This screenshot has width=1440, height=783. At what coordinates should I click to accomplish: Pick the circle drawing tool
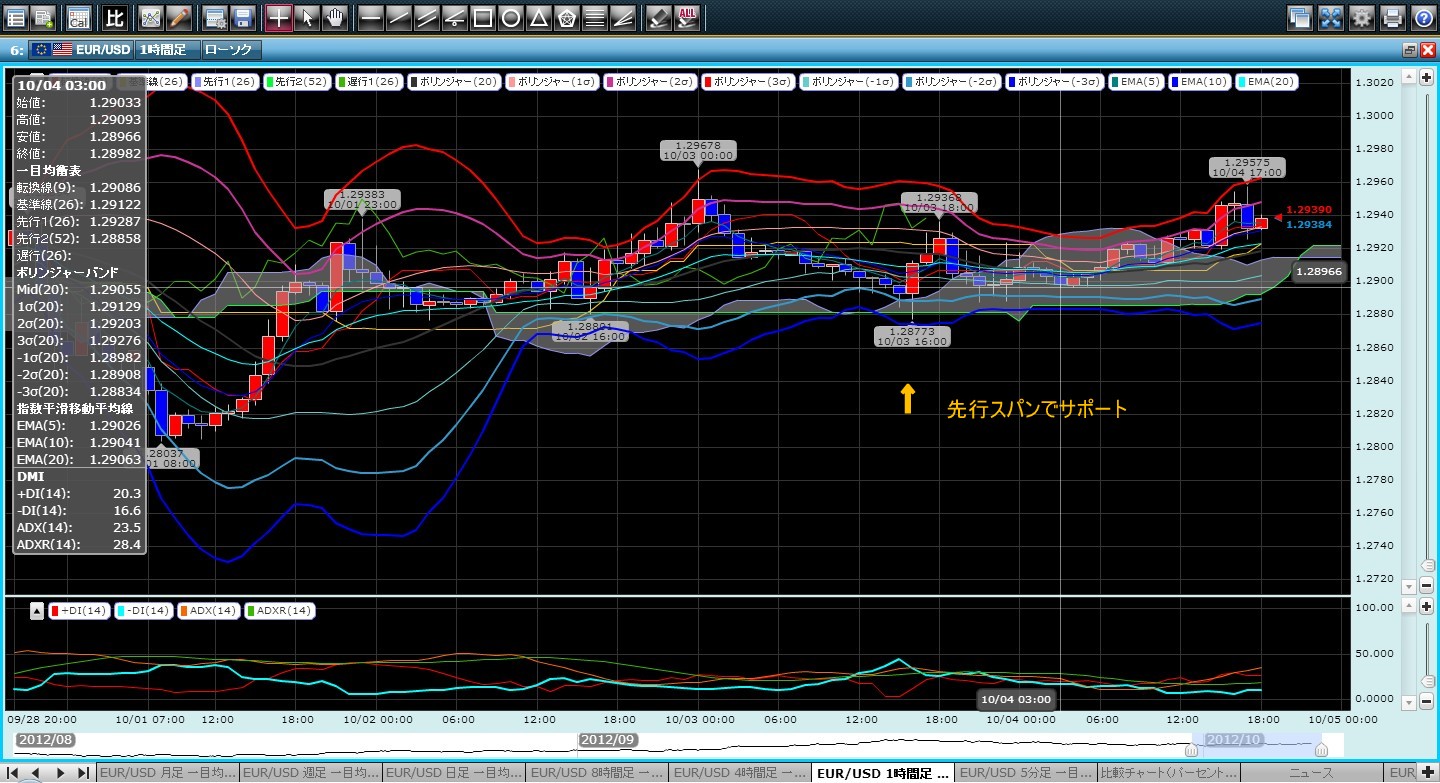[x=511, y=17]
